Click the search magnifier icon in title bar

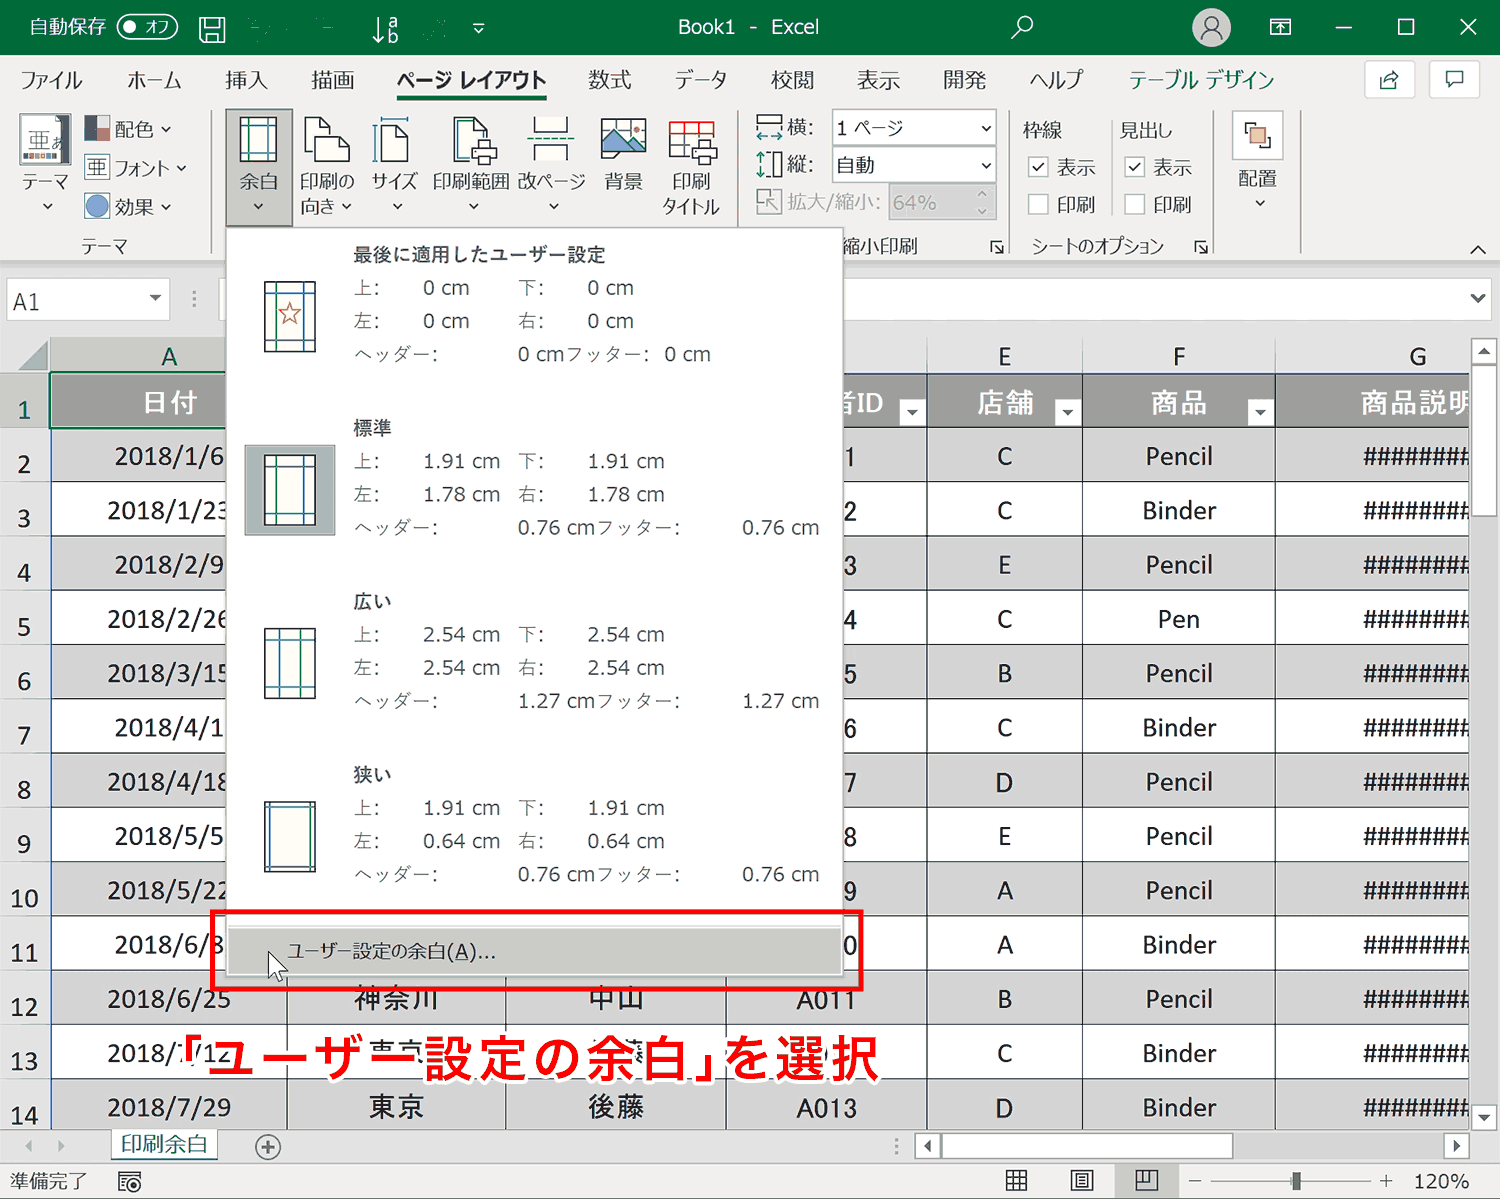tap(1021, 27)
